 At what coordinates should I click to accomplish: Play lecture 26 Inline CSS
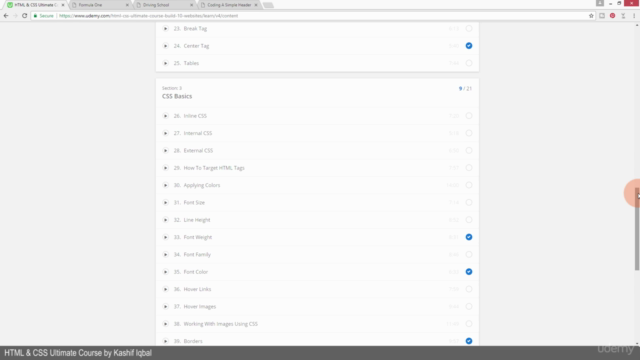[165, 116]
